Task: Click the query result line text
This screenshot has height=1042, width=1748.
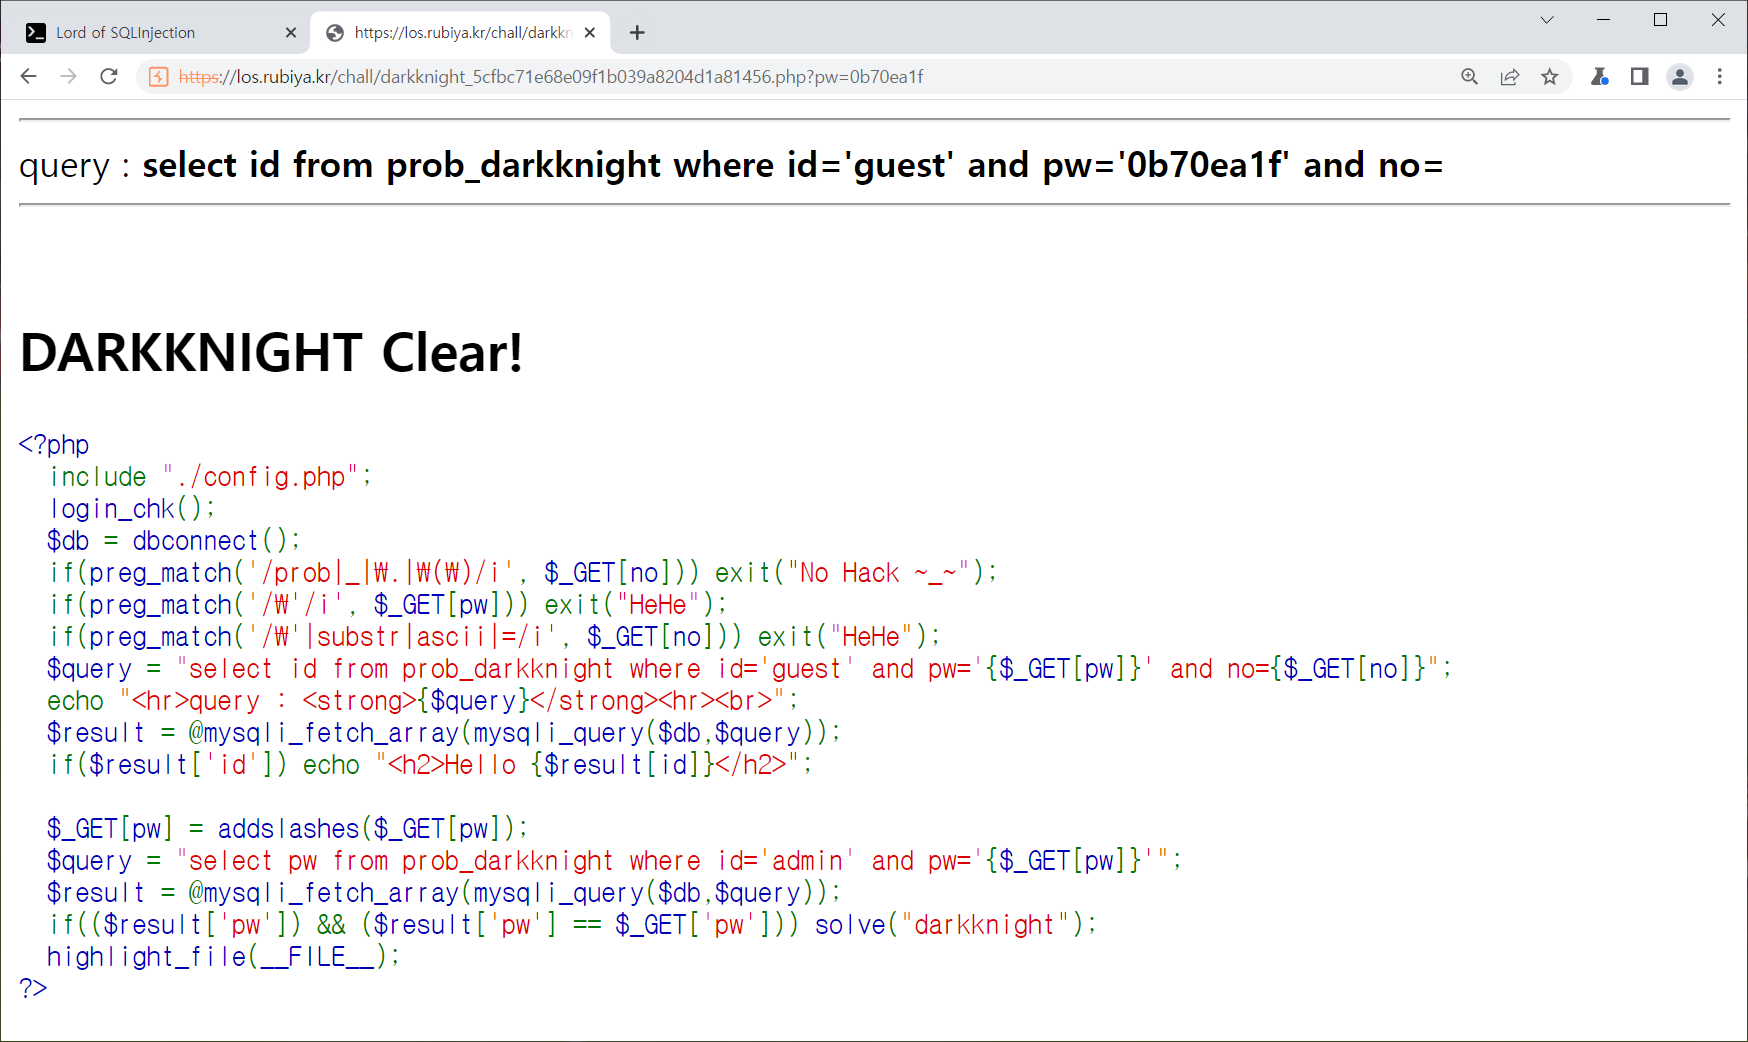Action: [x=731, y=165]
